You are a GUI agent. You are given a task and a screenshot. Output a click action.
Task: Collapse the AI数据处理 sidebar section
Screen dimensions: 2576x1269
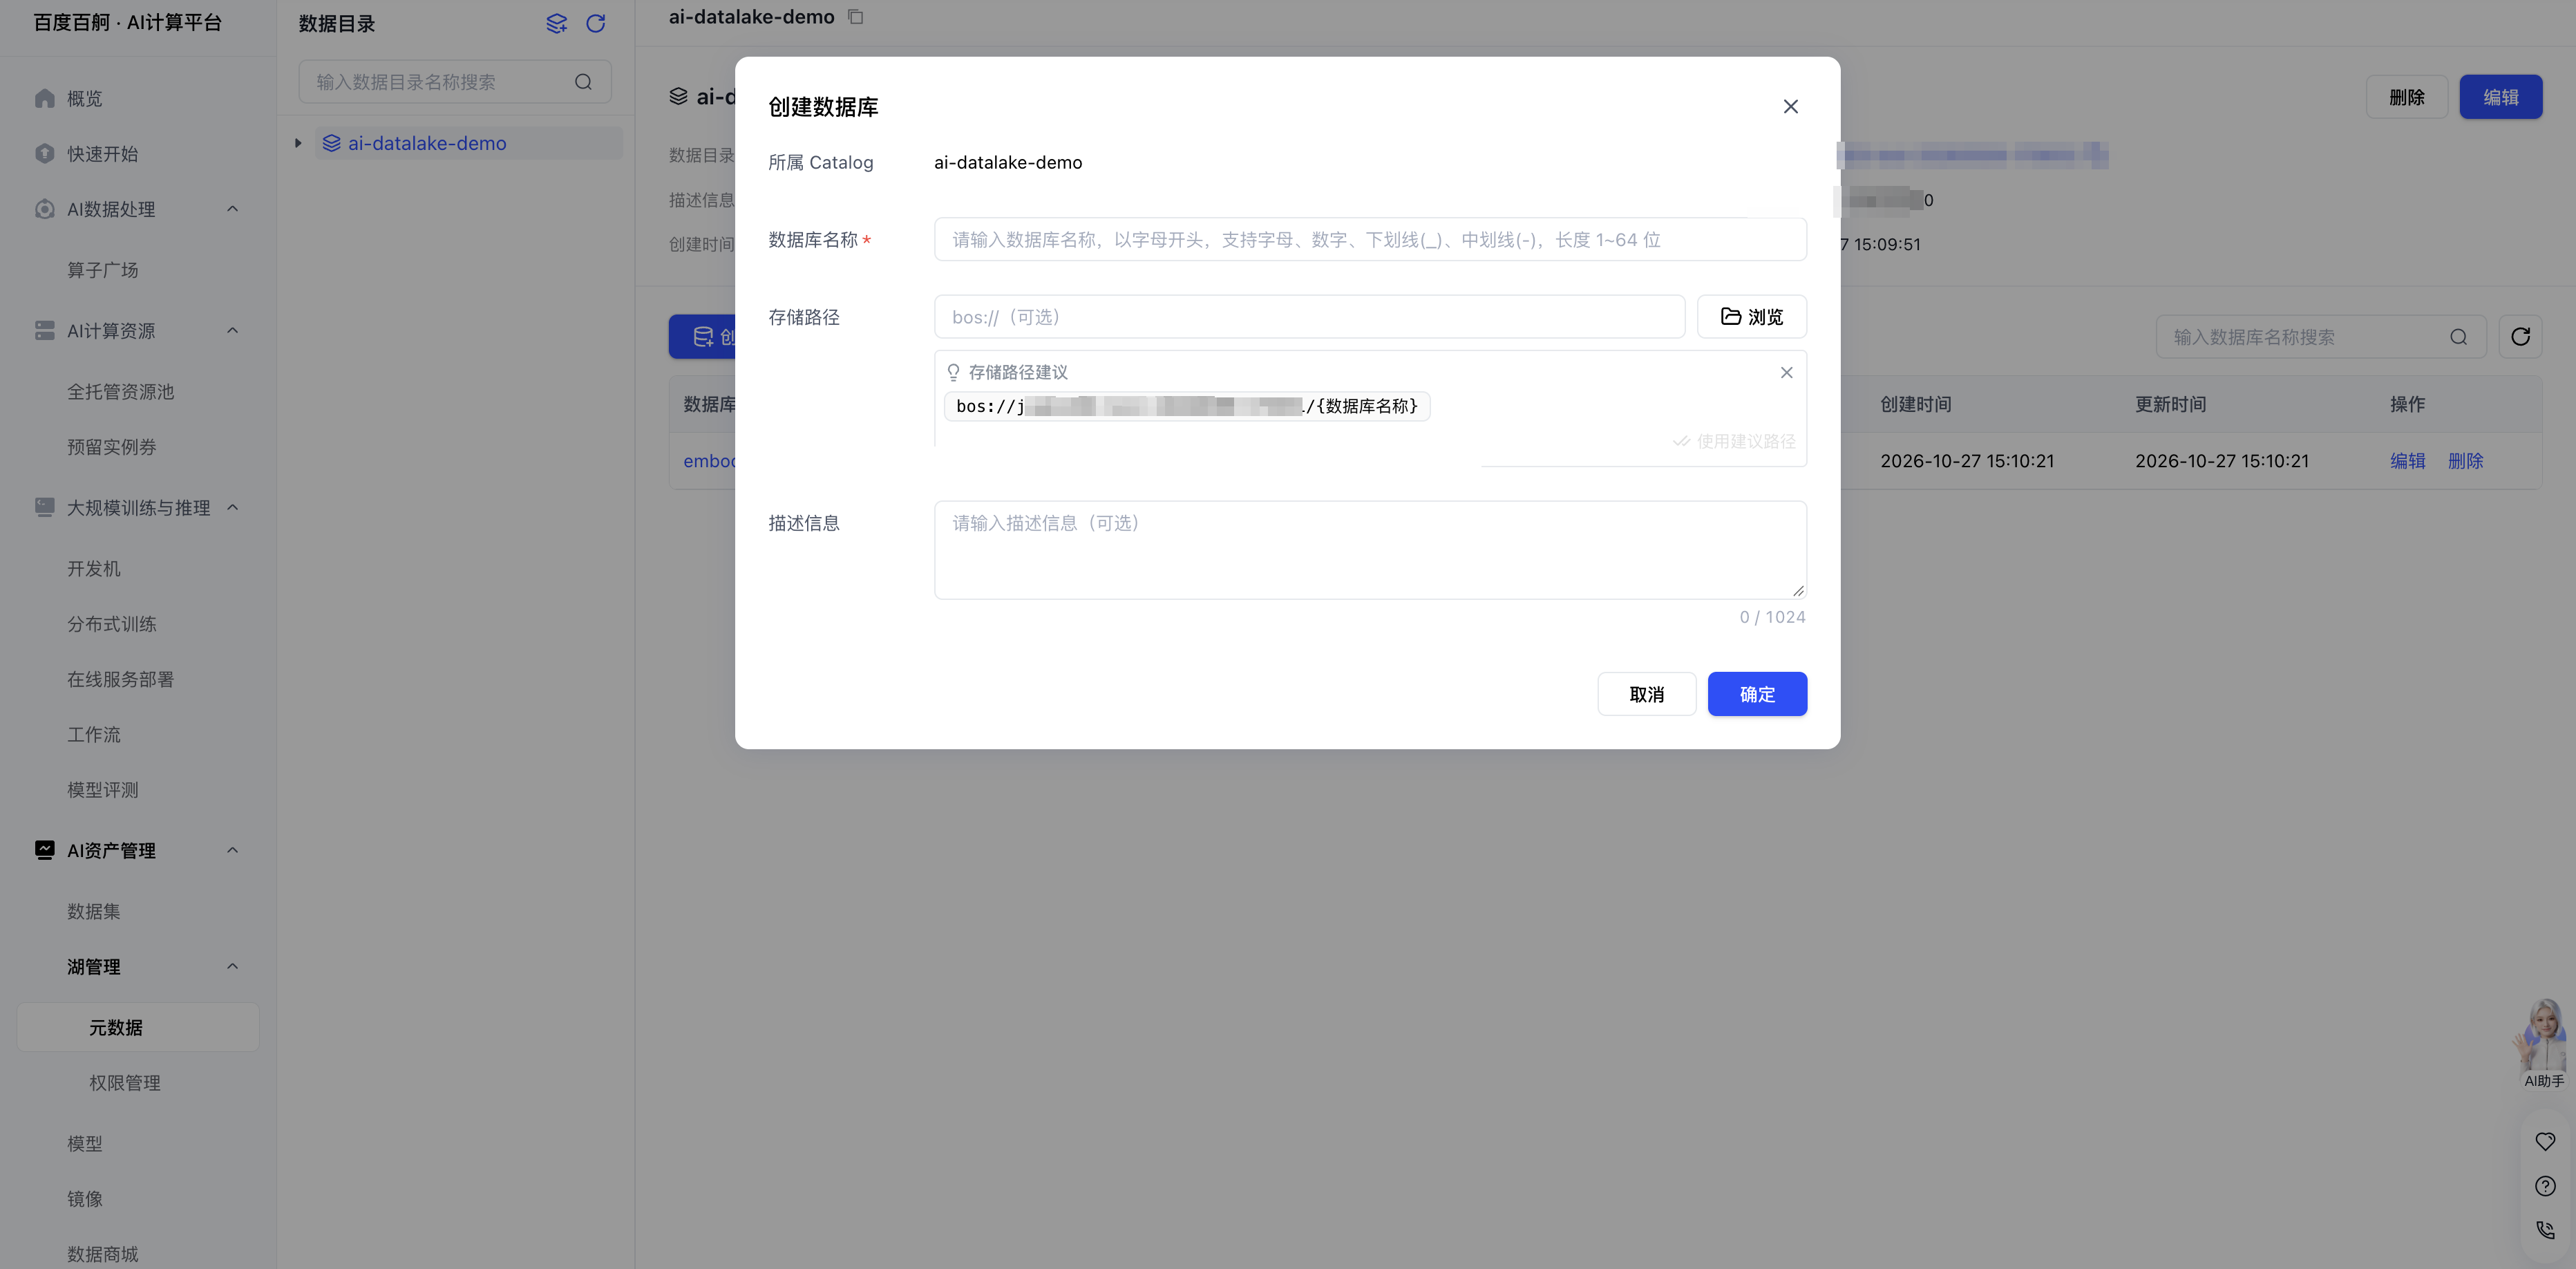pos(232,209)
